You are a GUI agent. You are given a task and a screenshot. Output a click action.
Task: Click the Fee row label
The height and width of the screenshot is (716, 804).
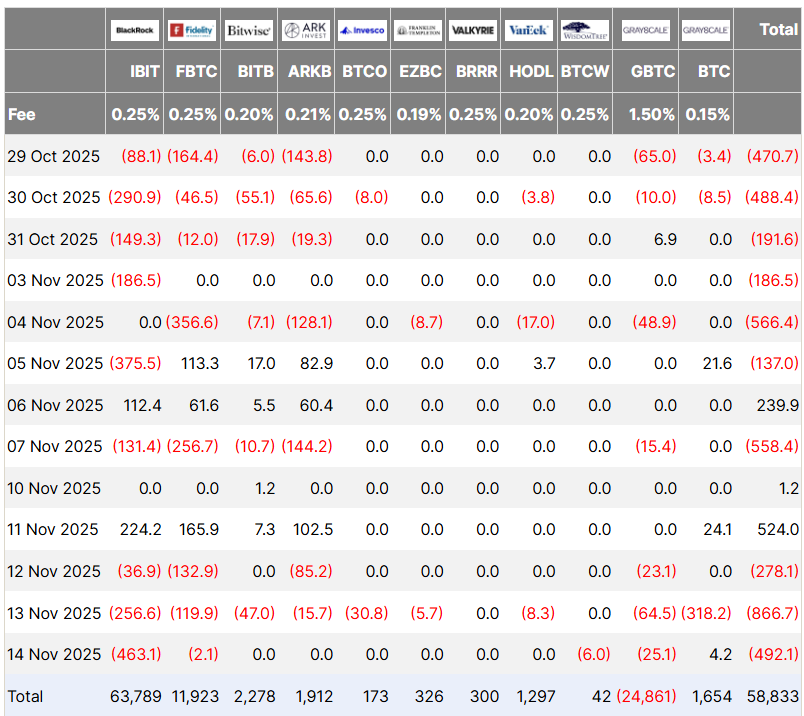coord(22,114)
